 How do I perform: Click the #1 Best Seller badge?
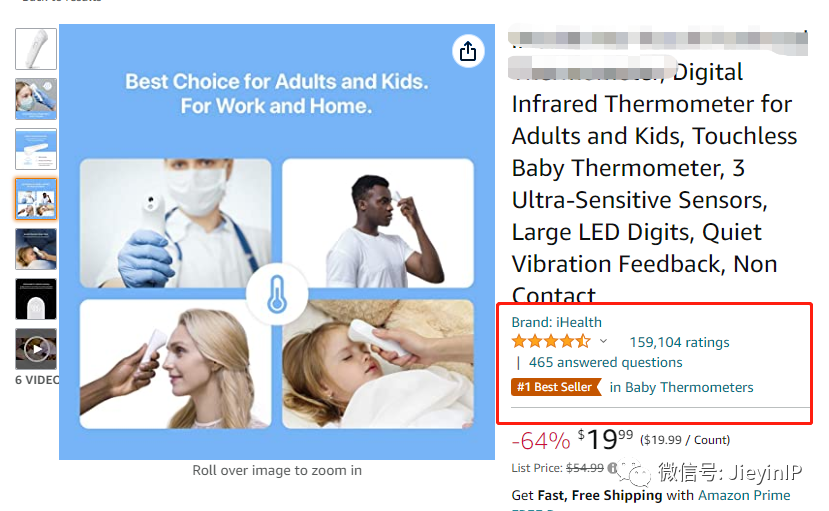point(556,387)
